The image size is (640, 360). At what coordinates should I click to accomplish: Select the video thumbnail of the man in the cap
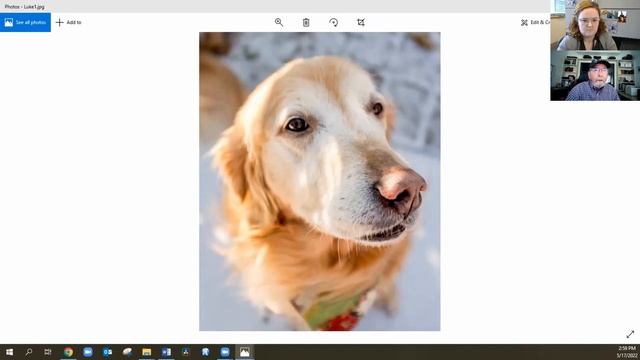(595, 76)
